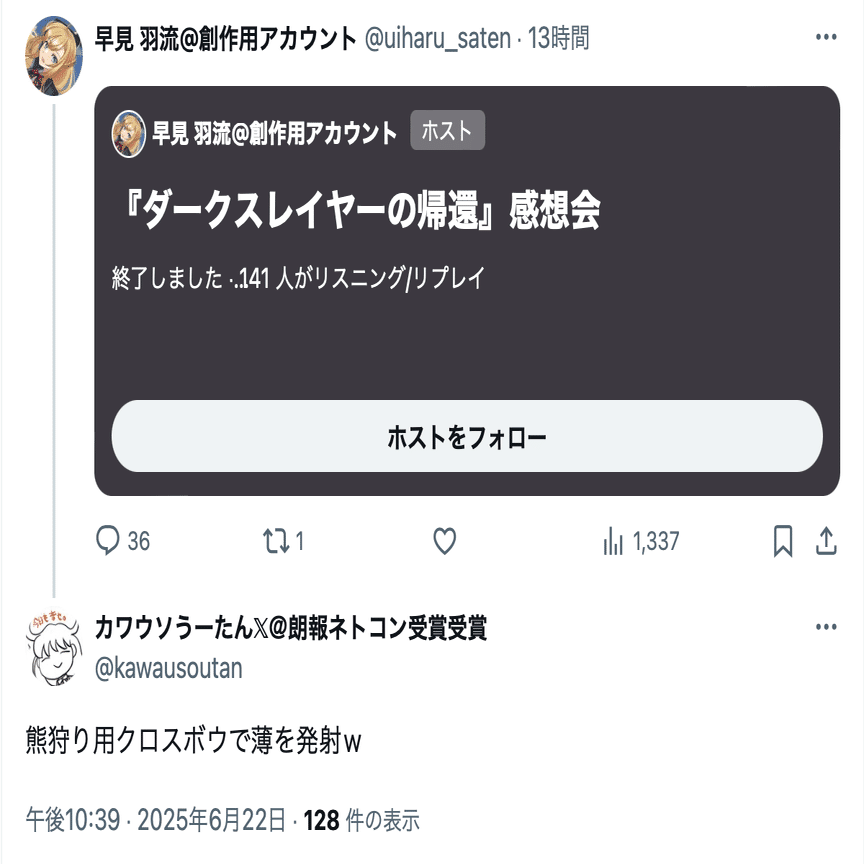
Task: Follow the host with ホストをフォロー button
Action: [x=467, y=436]
